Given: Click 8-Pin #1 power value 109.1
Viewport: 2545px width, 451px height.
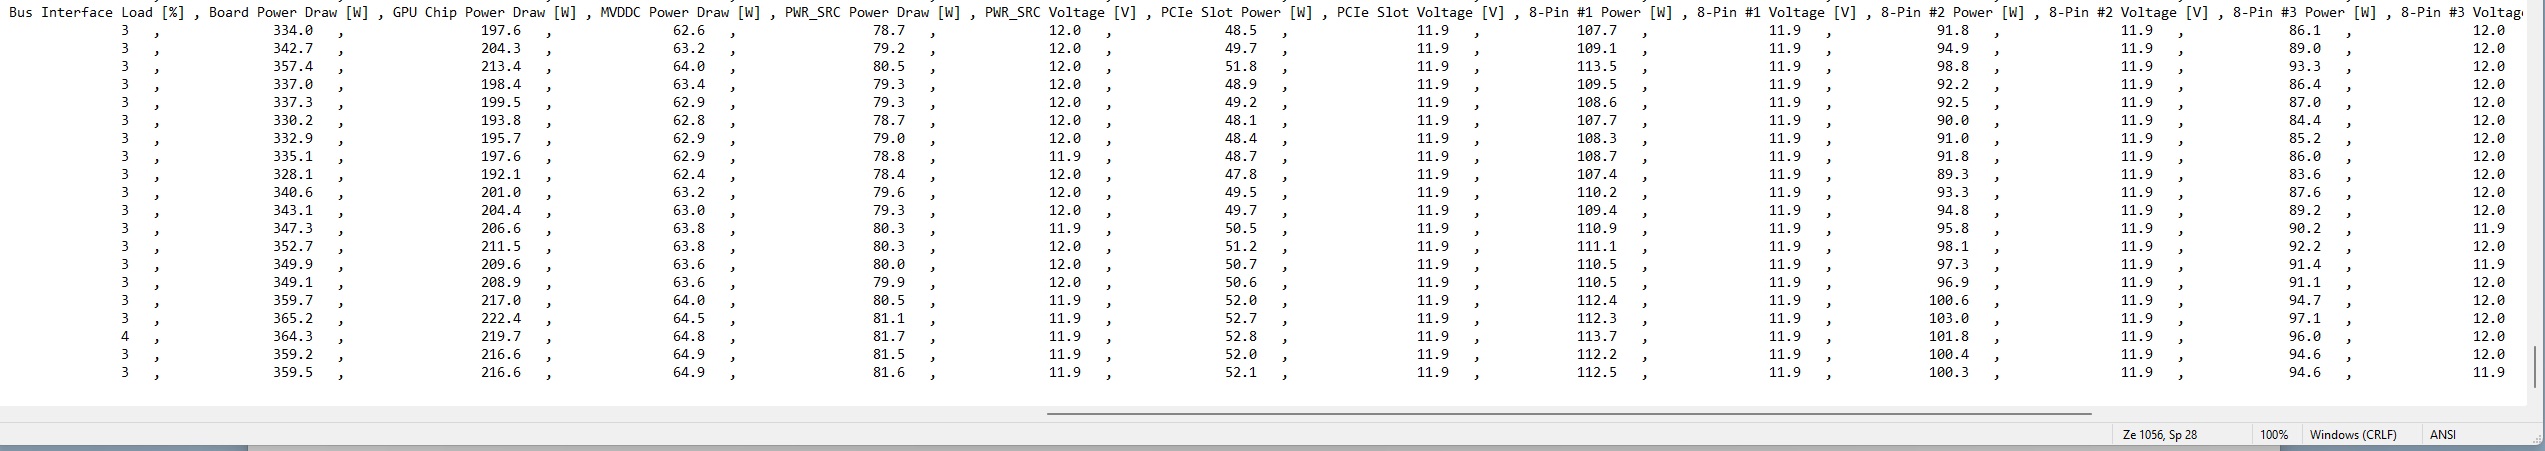Looking at the screenshot, I should [x=1597, y=48].
